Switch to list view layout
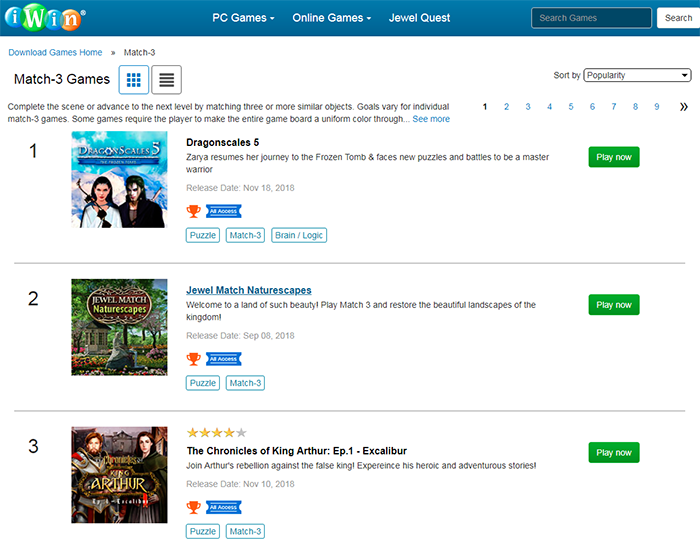The width and height of the screenshot is (700, 559). point(167,80)
